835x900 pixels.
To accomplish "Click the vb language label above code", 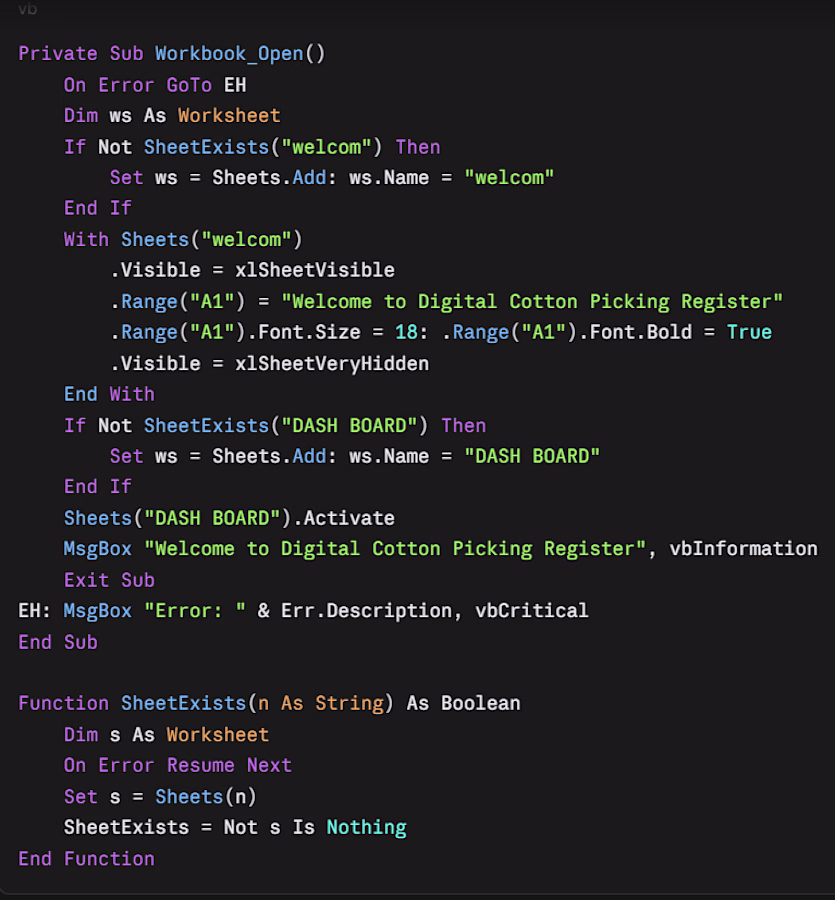I will pos(28,9).
